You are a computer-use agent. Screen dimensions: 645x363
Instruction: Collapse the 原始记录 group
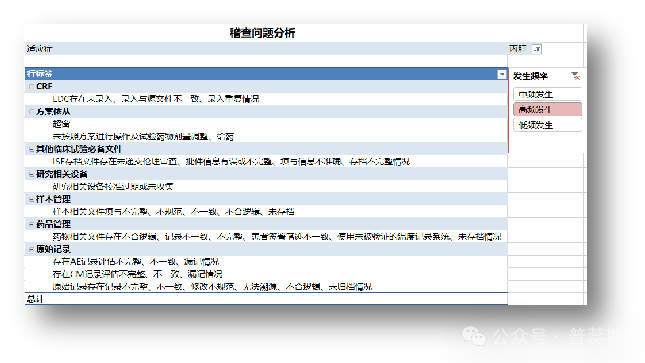31,249
